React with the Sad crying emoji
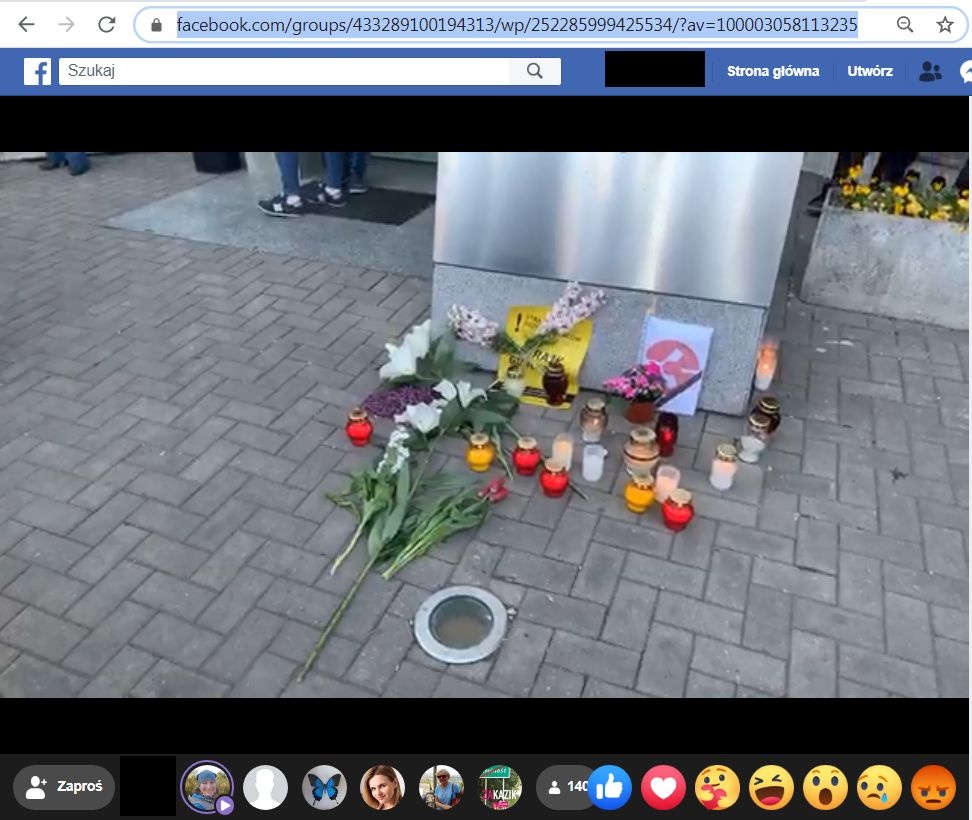 point(879,788)
